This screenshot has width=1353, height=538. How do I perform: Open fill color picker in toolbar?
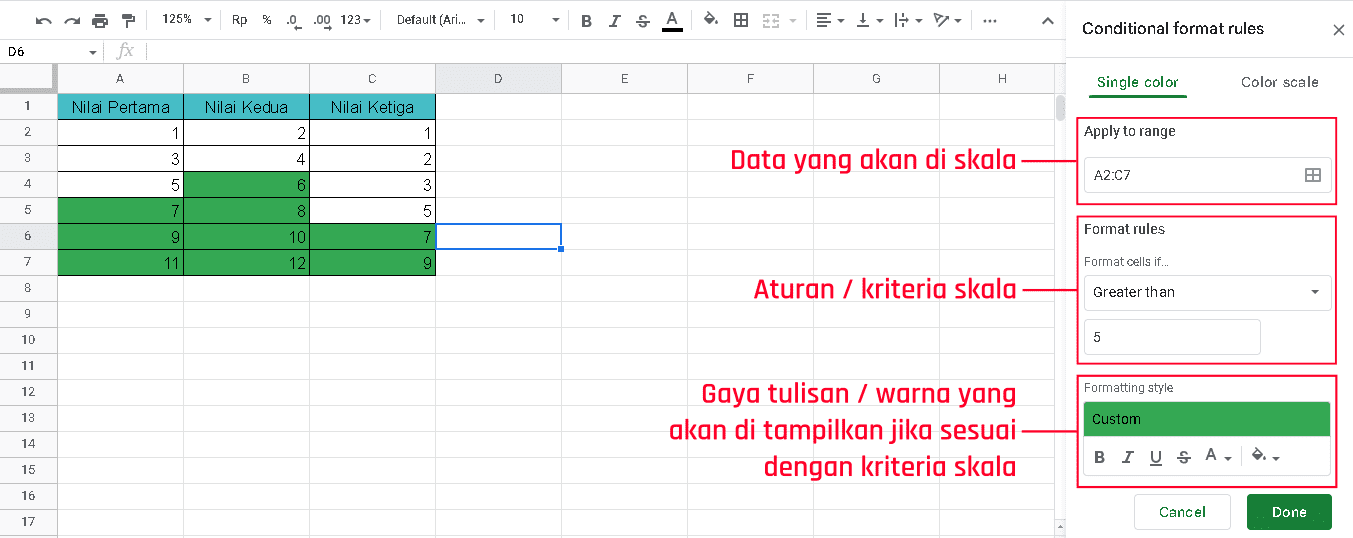pyautogui.click(x=711, y=20)
